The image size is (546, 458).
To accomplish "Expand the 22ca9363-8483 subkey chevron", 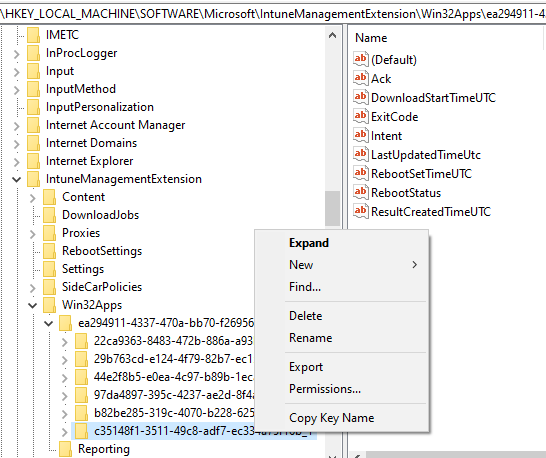I will tap(65, 342).
